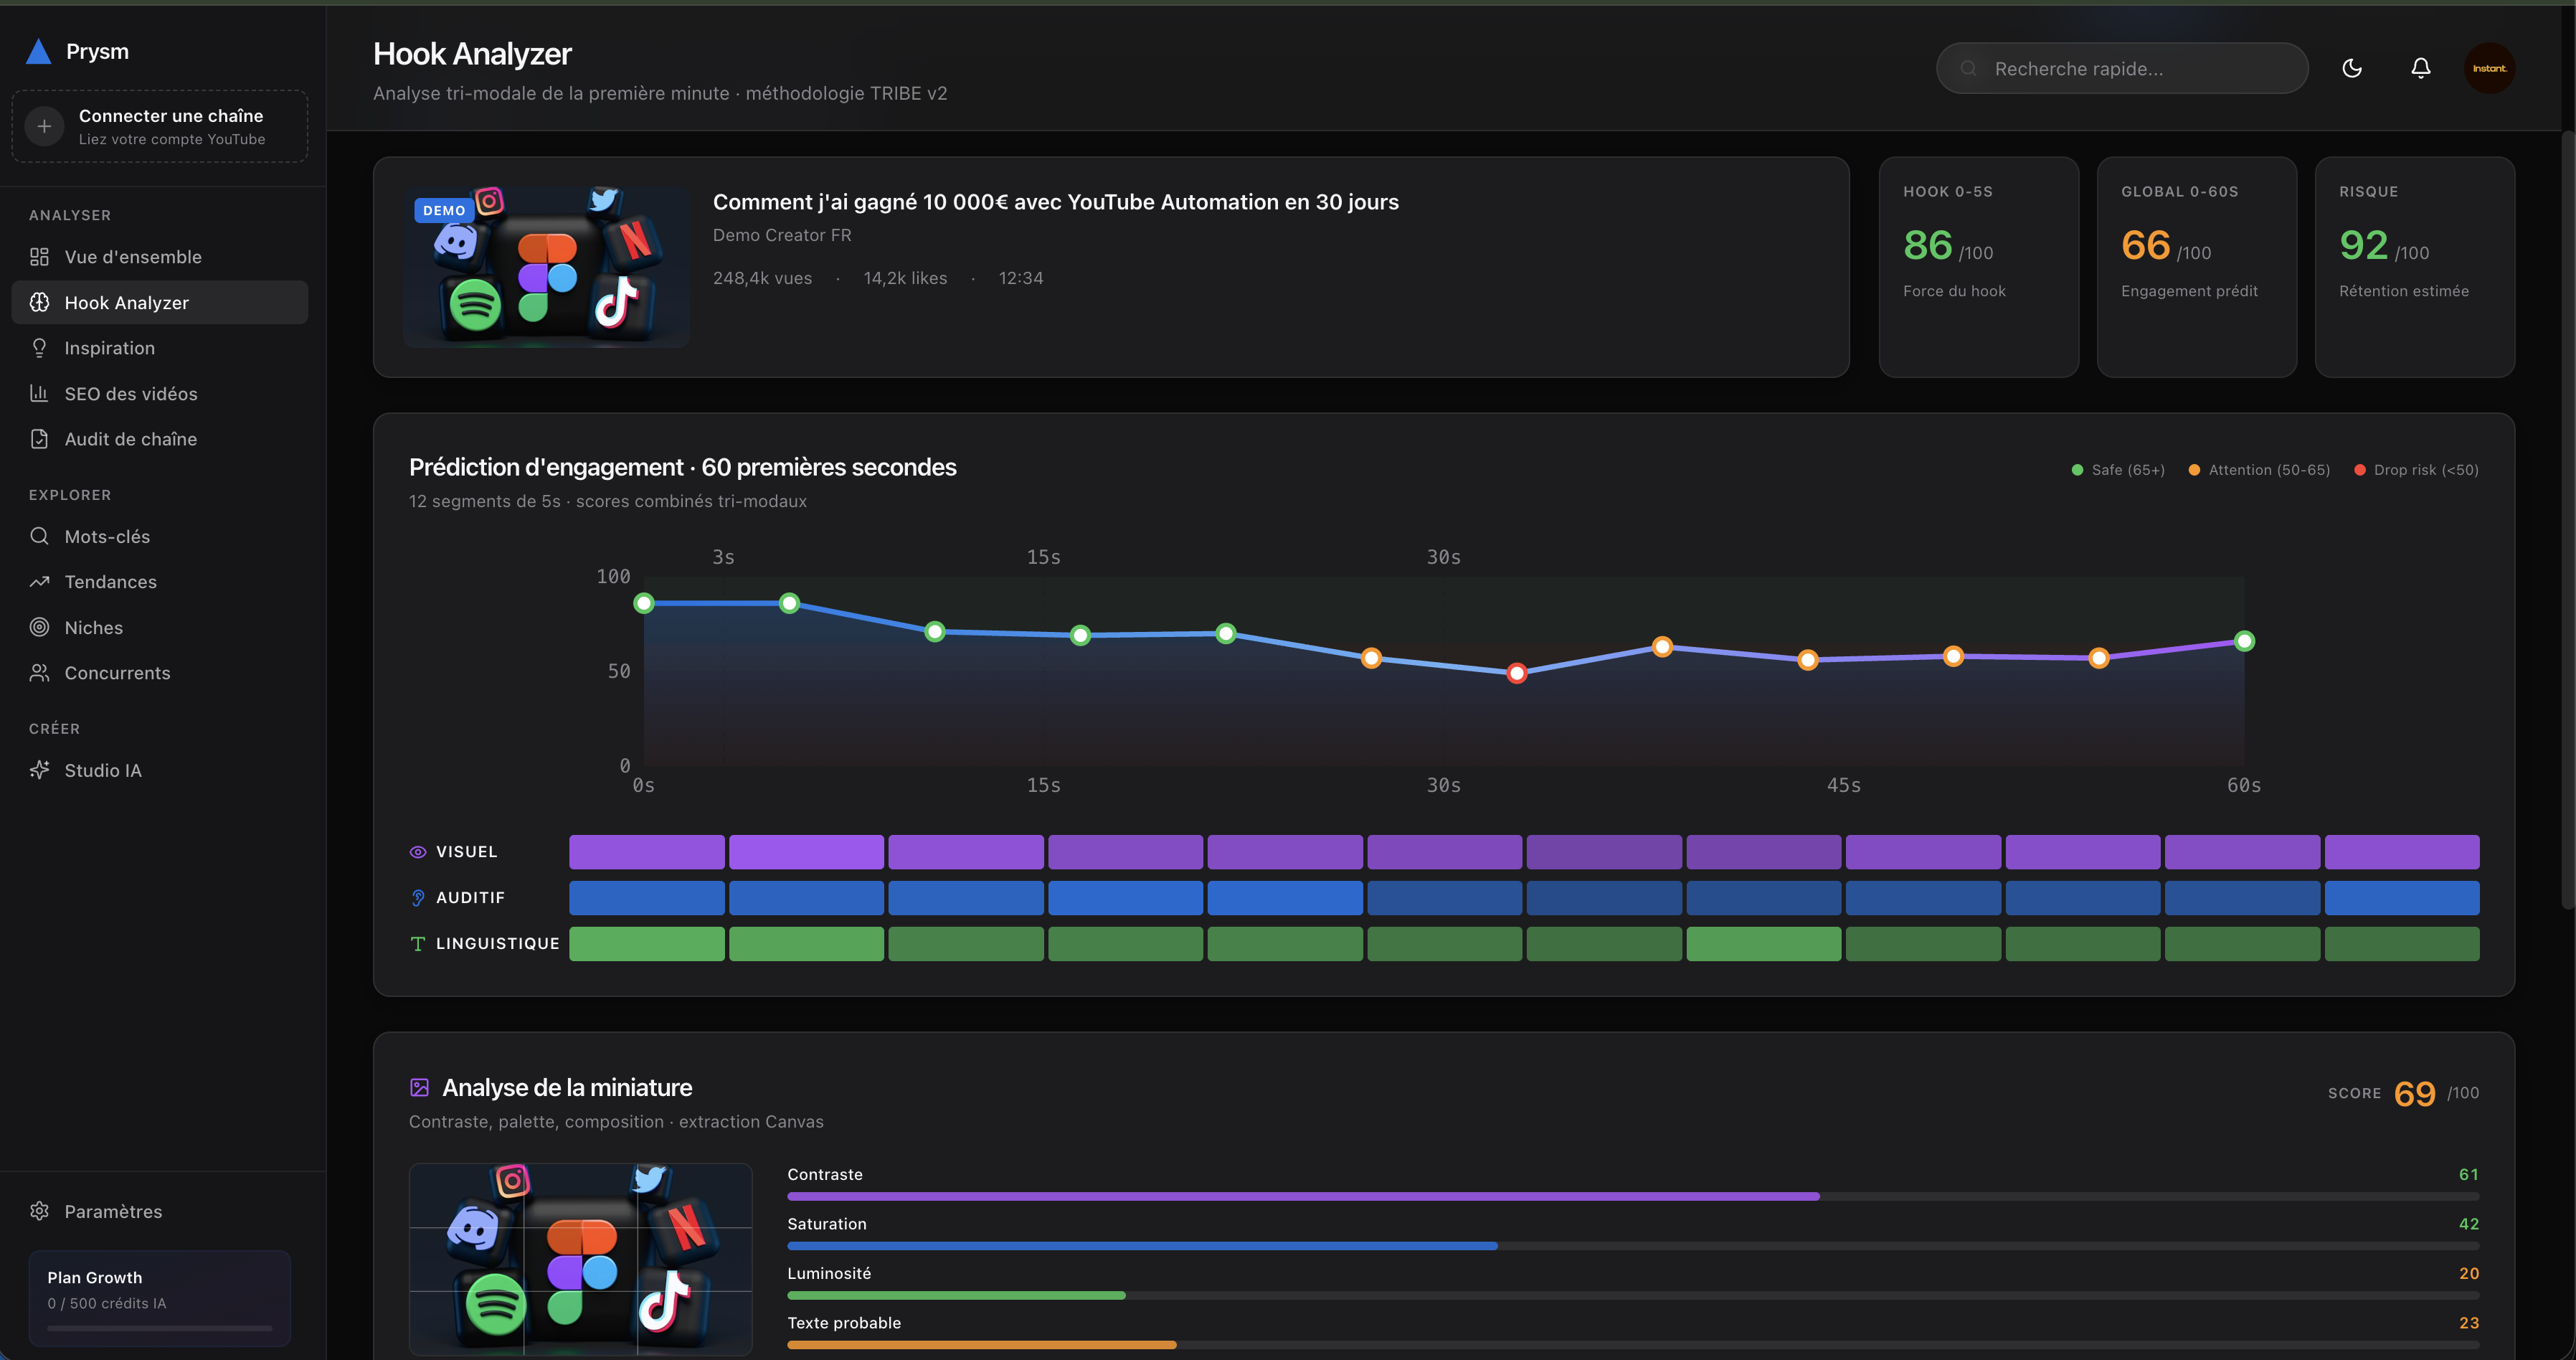Launch Studio IA sparkle icon

pos(40,770)
